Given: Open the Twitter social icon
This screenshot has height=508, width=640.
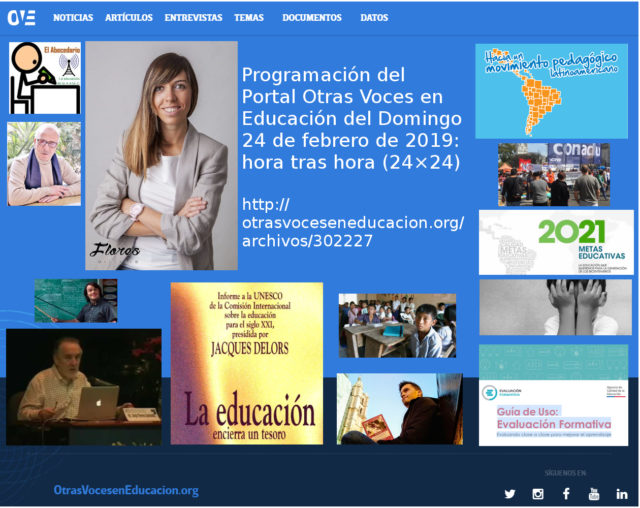Looking at the screenshot, I should (x=510, y=494).
